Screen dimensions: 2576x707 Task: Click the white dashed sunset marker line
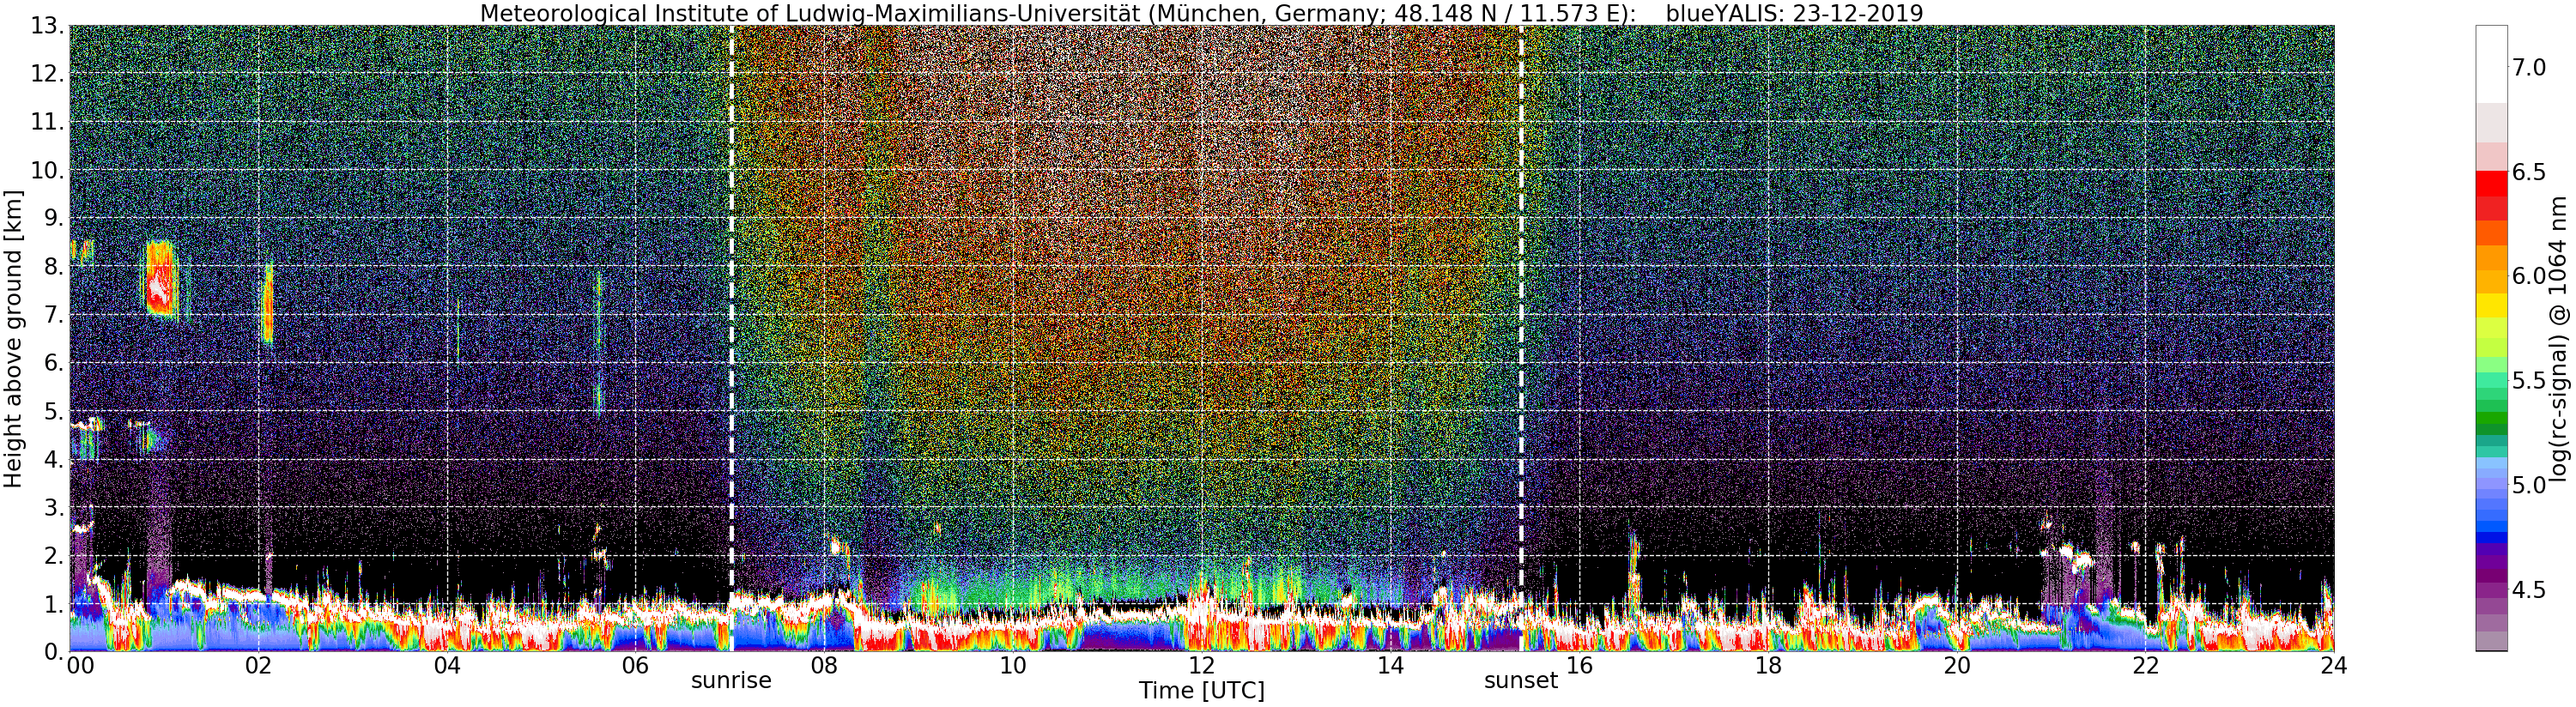click(x=1521, y=338)
